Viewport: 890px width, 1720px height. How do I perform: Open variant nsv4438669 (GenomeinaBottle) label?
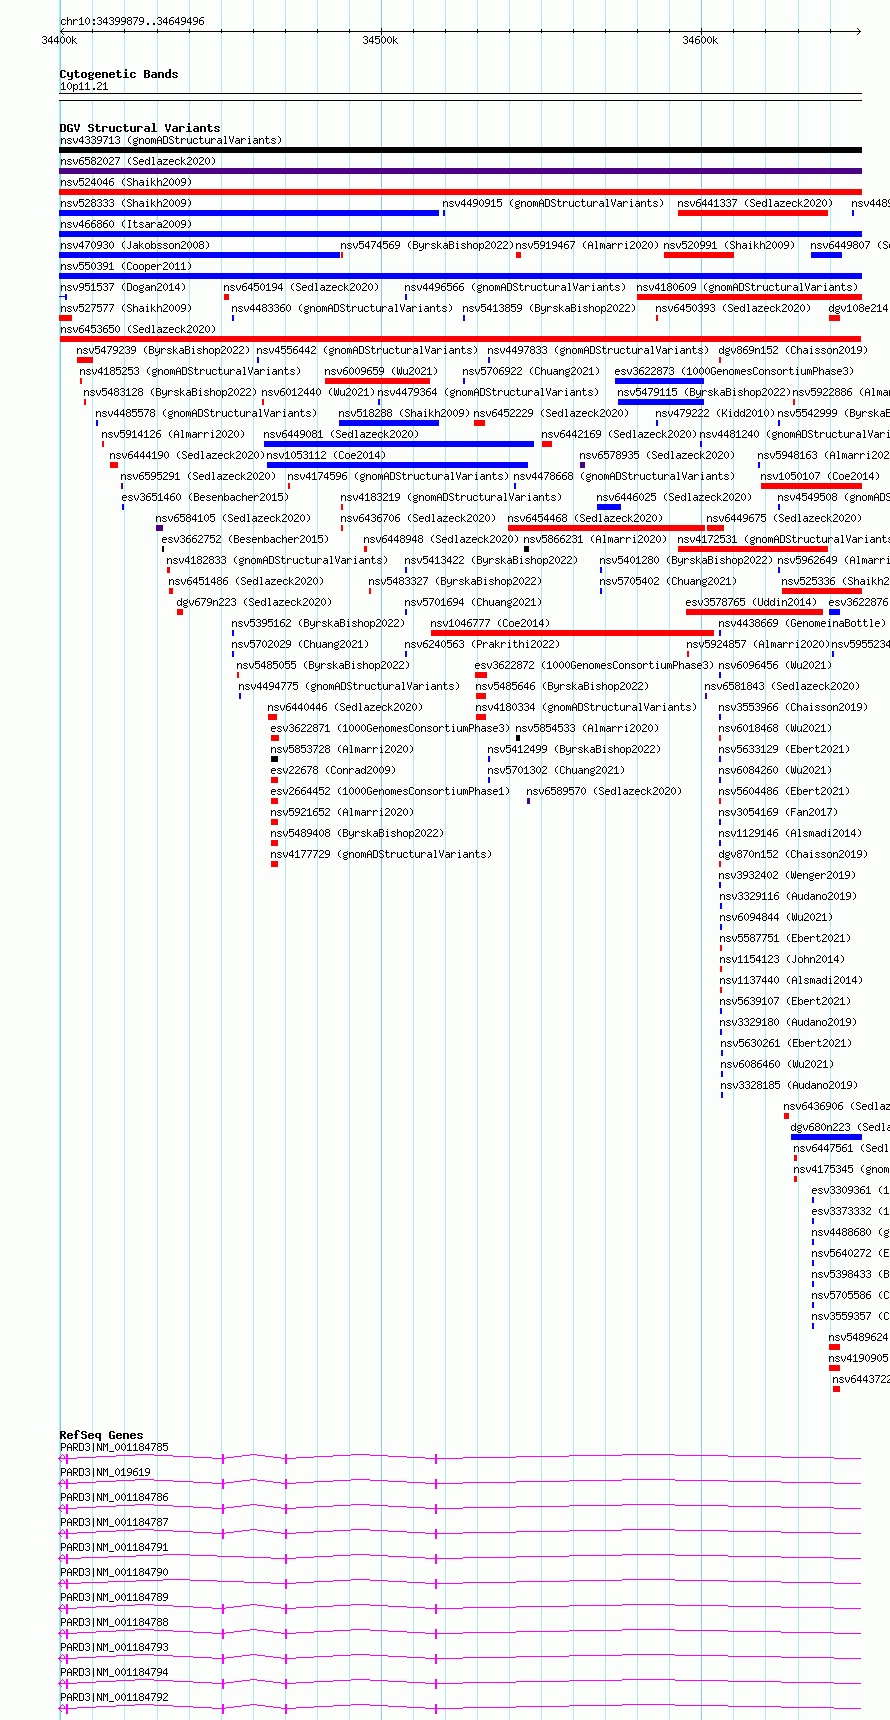click(x=801, y=623)
